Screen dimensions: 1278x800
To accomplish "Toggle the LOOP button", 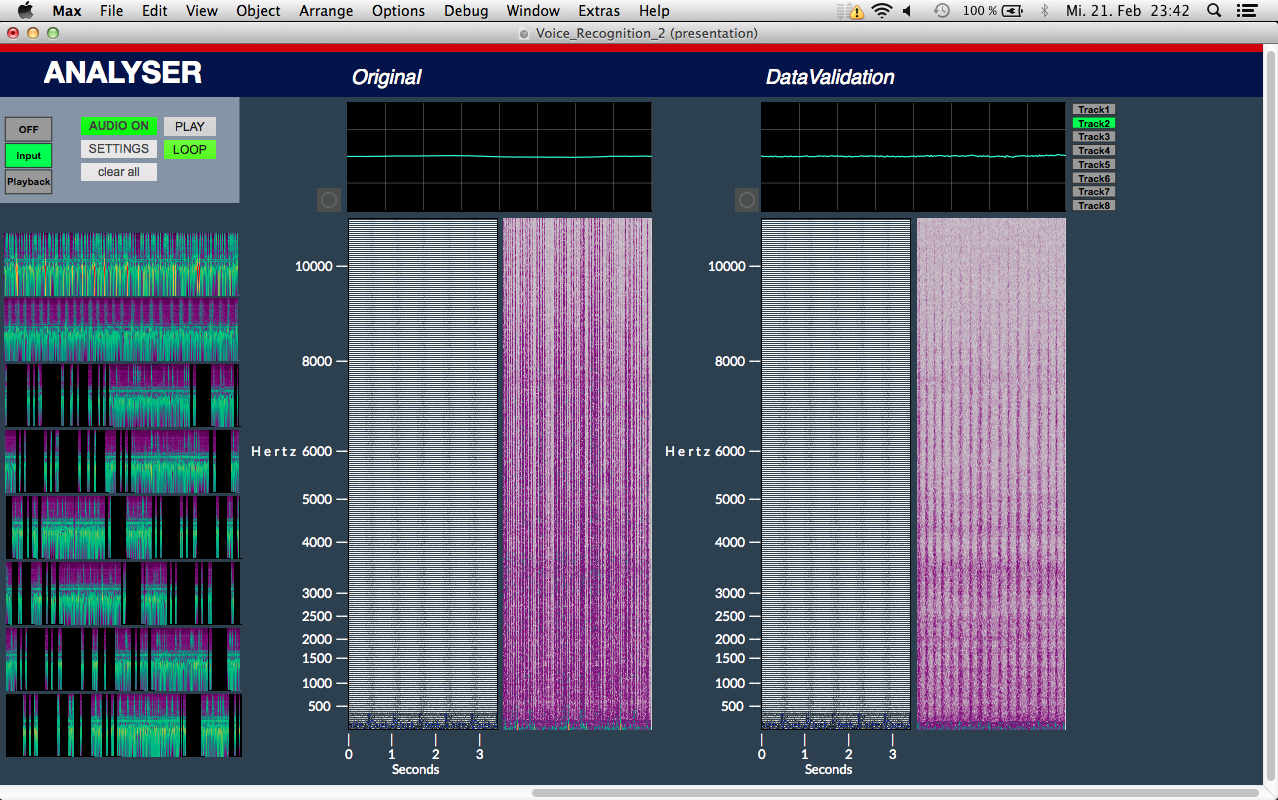I will pos(189,150).
